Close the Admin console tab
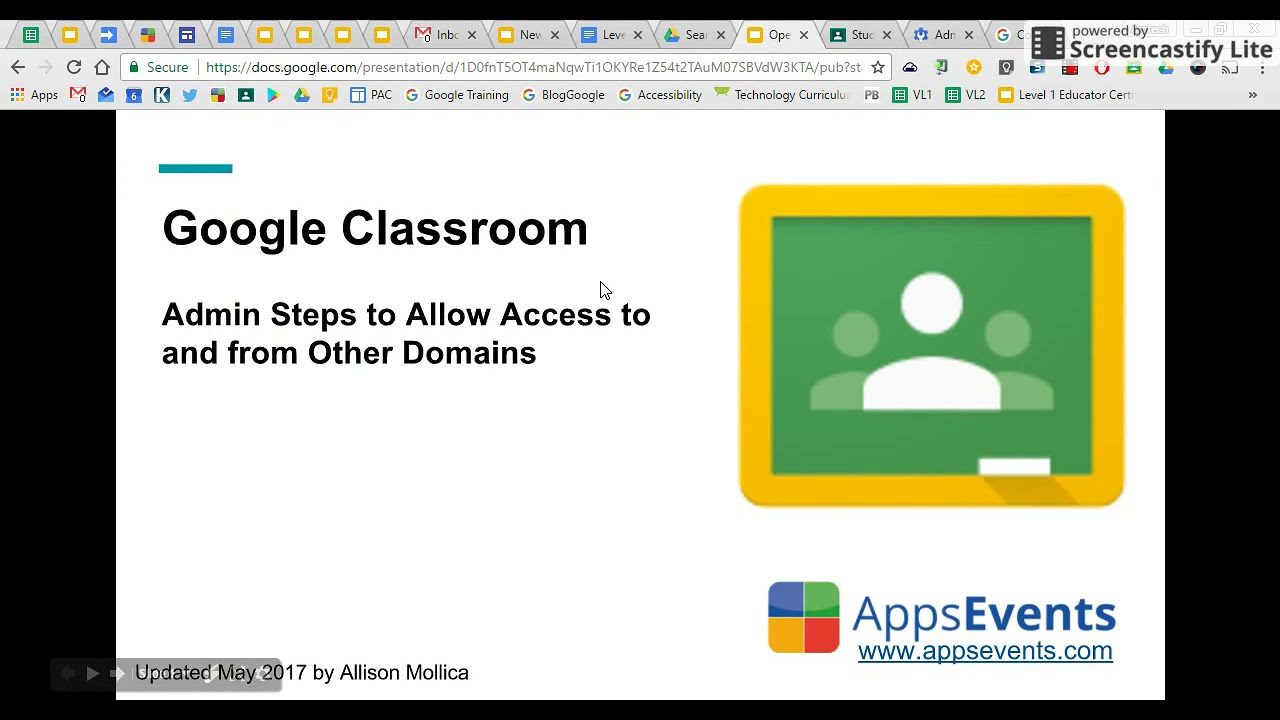 (x=968, y=35)
